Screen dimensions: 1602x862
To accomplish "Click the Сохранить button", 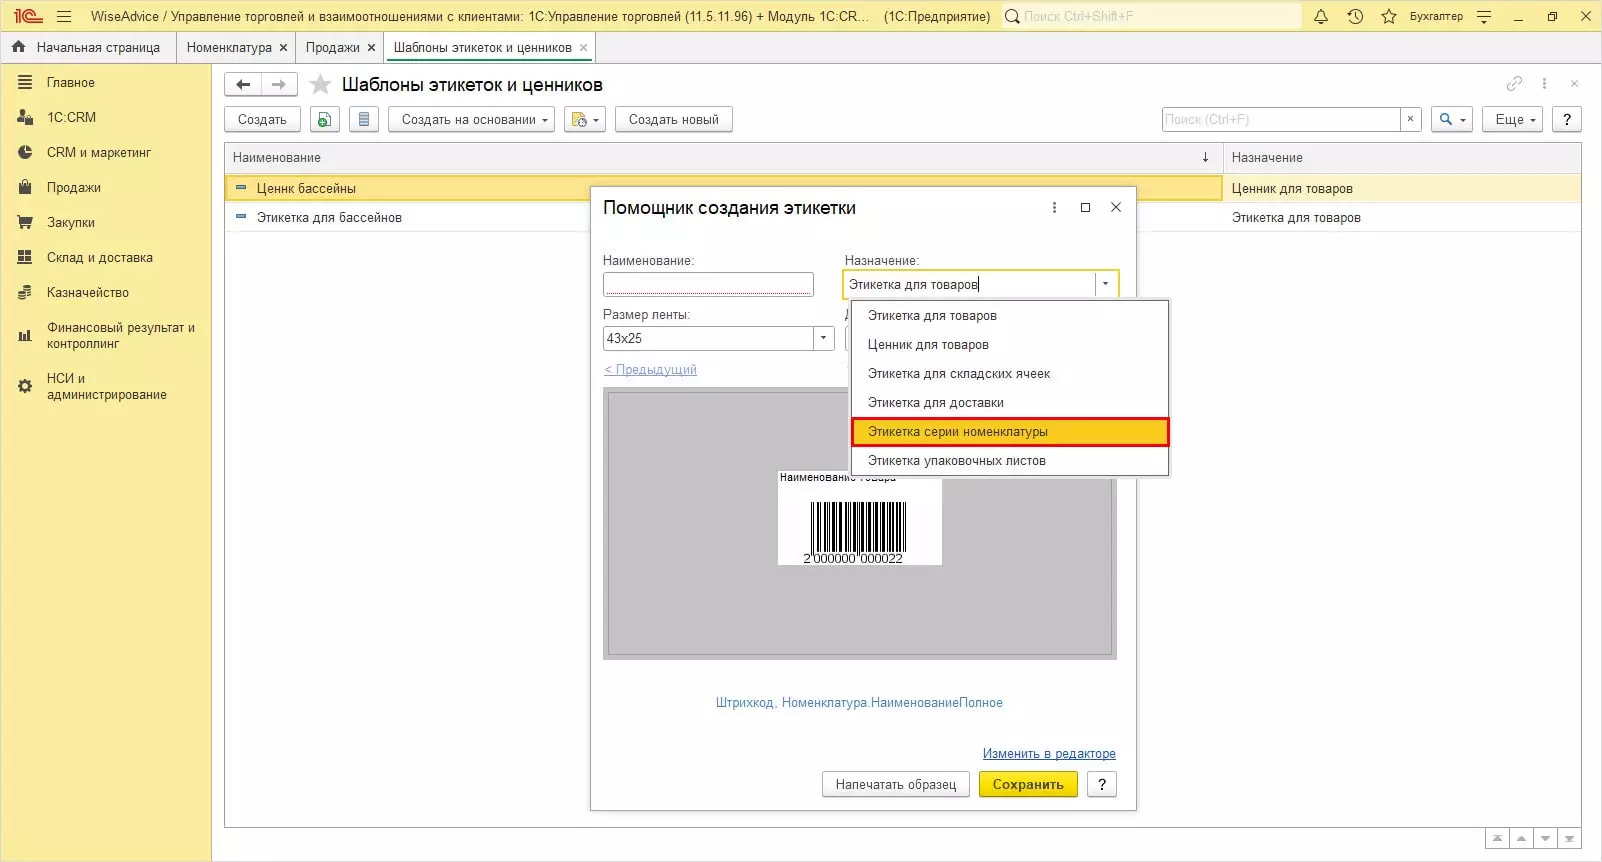I will [x=1028, y=785].
